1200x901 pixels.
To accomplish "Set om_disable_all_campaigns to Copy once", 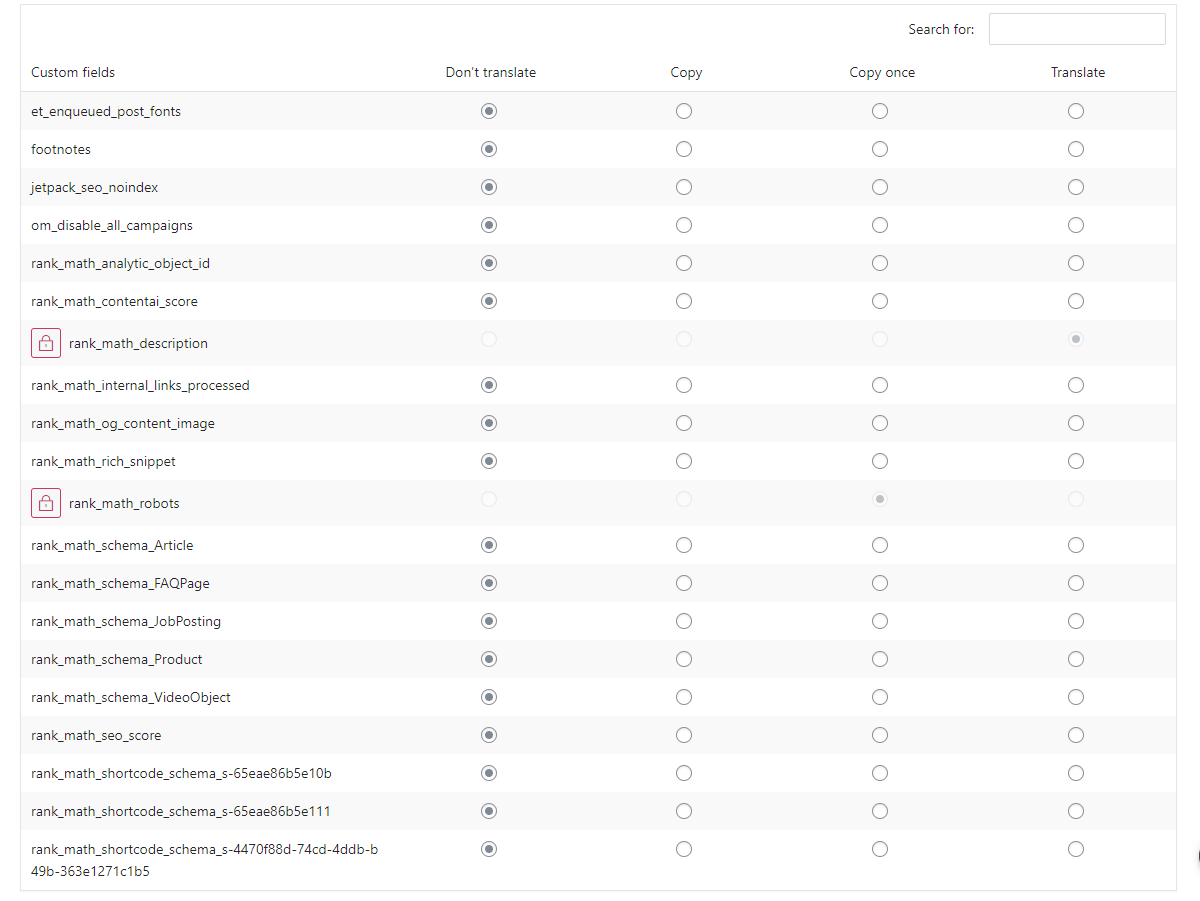I will [x=880, y=225].
